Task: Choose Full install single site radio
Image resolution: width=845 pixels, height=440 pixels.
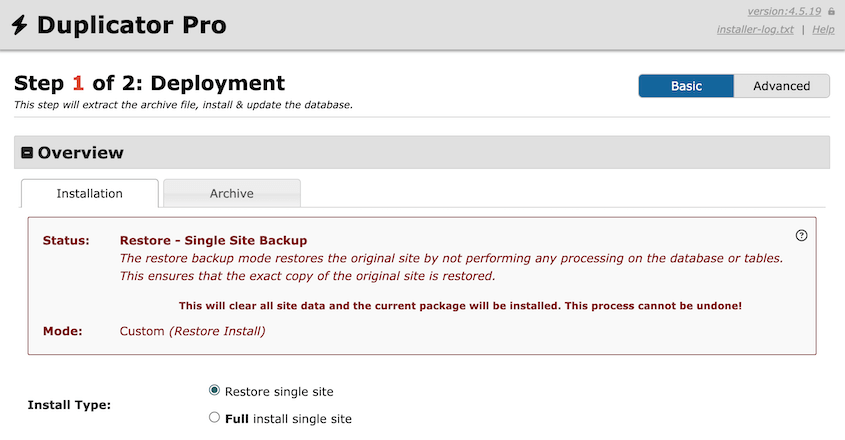Action: (x=214, y=417)
